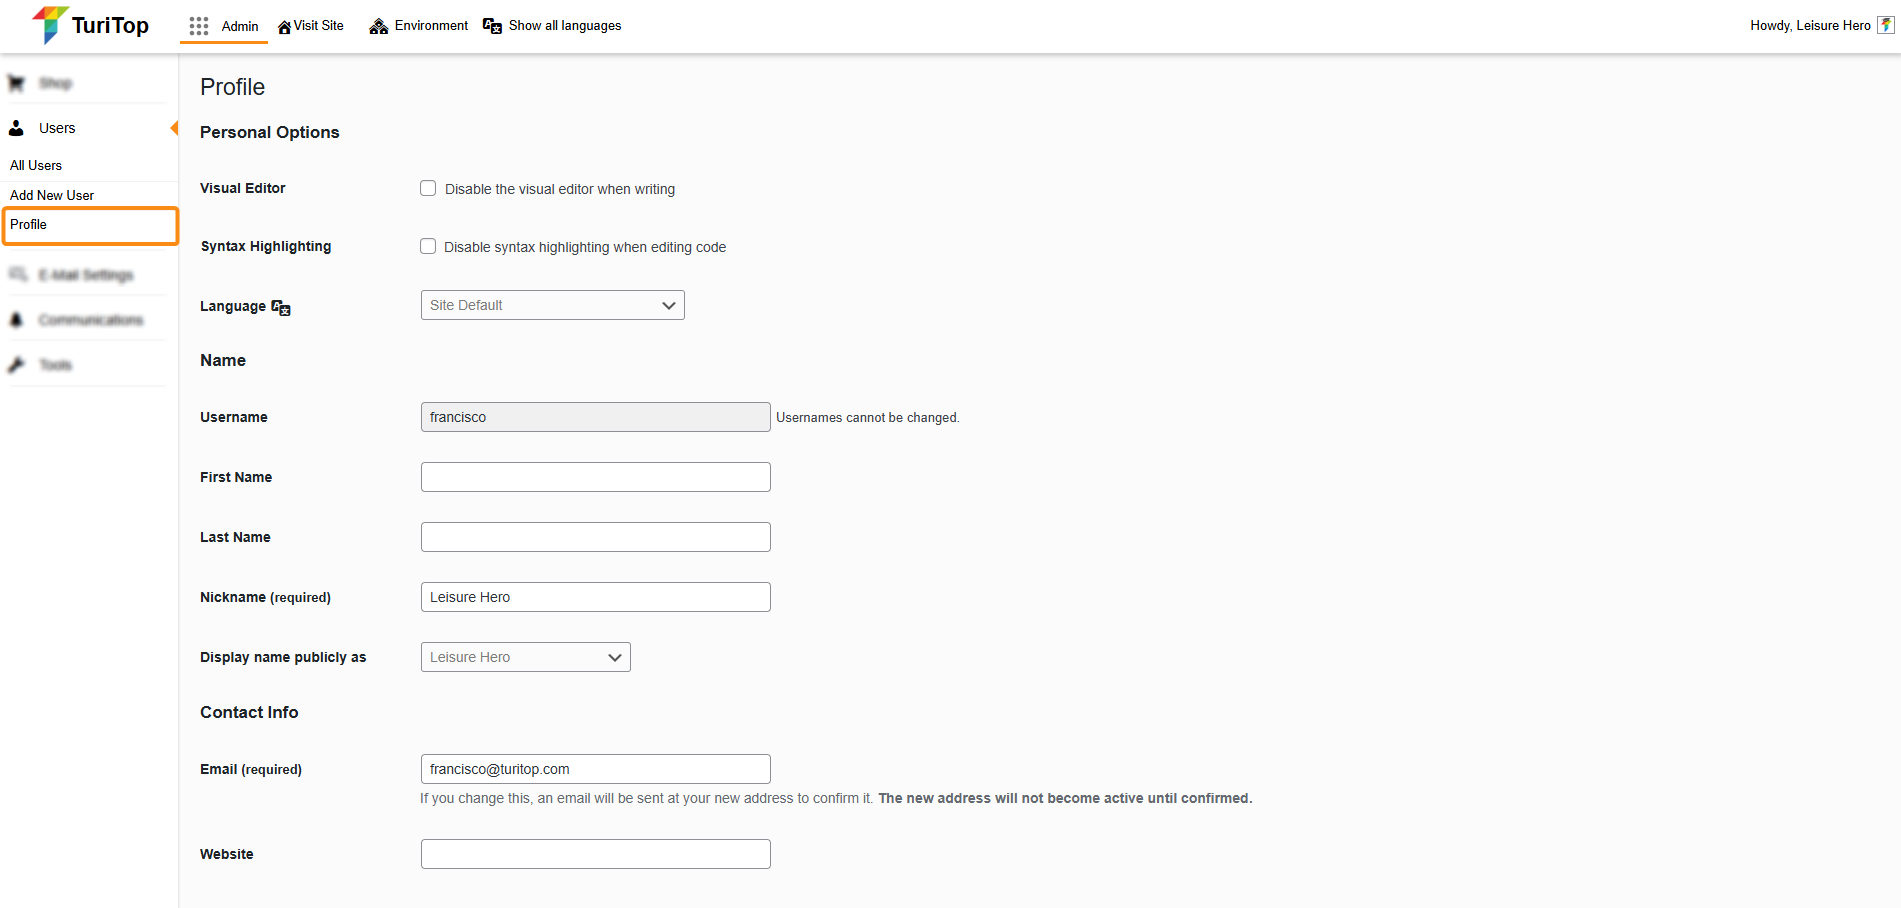Open All Users in the sidebar

coord(36,165)
